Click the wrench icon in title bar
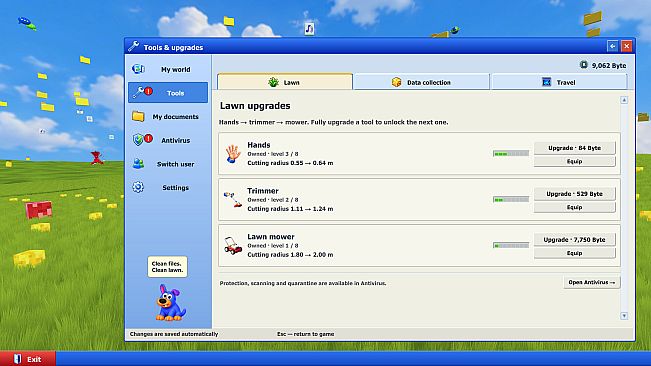 [x=134, y=46]
